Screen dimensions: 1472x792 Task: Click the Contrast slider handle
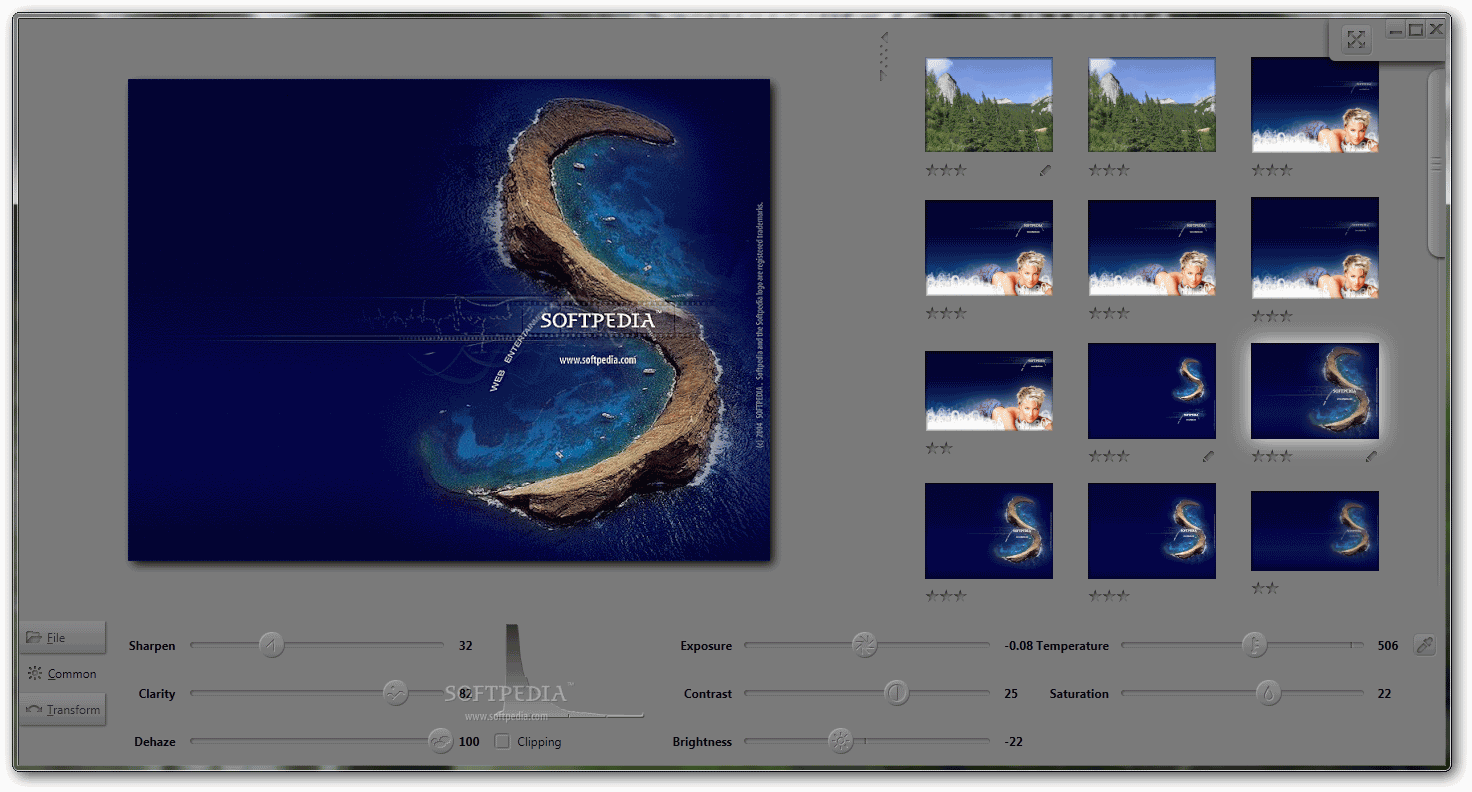click(x=896, y=693)
